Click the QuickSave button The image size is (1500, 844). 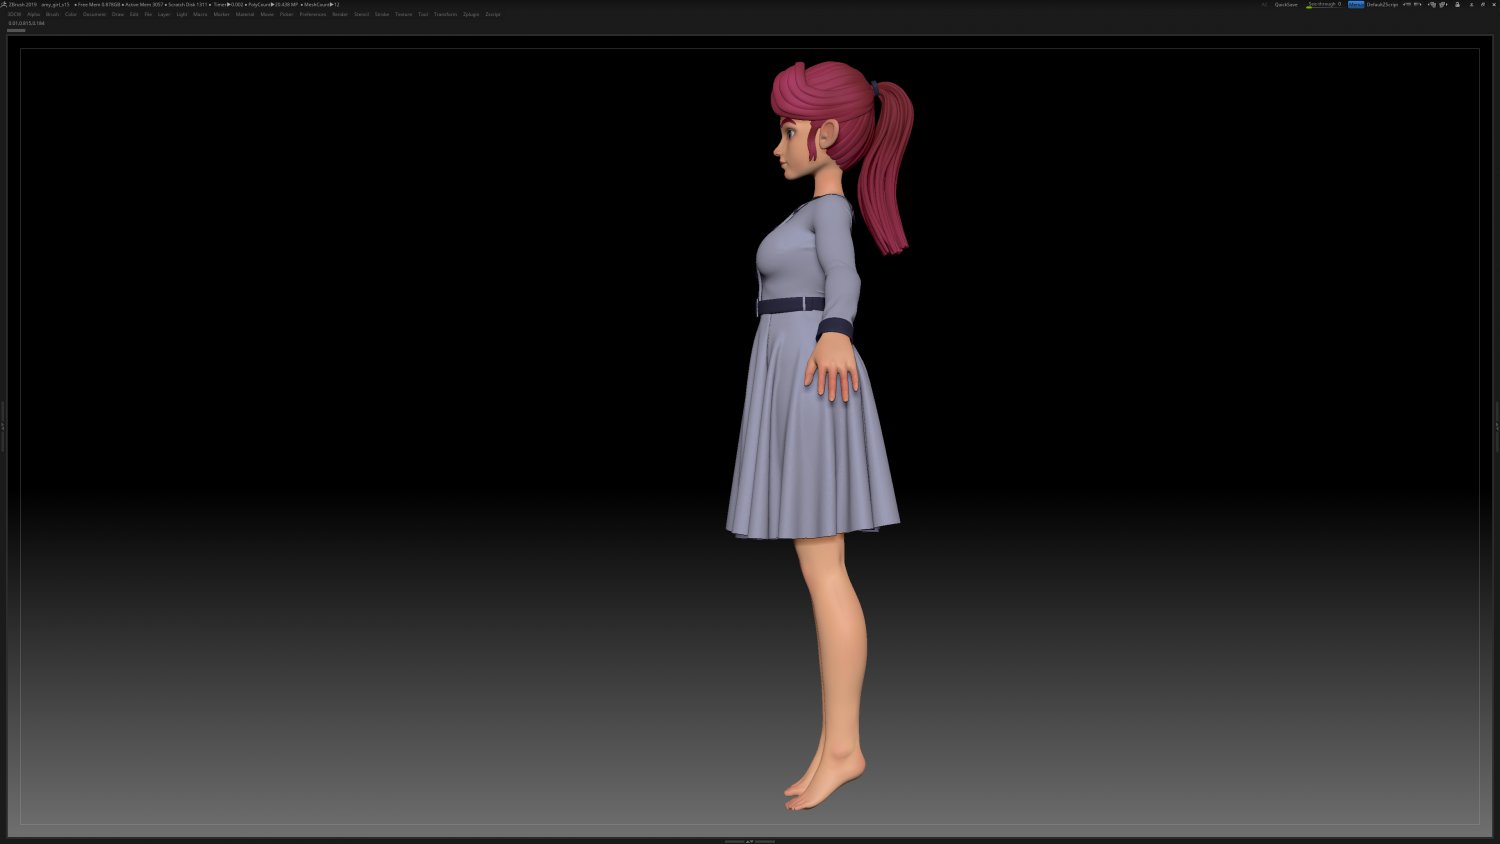[1286, 3]
